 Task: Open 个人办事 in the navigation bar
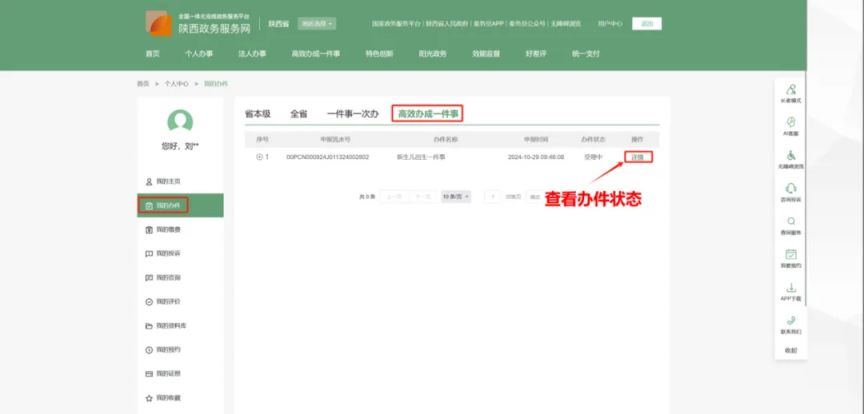coord(199,54)
